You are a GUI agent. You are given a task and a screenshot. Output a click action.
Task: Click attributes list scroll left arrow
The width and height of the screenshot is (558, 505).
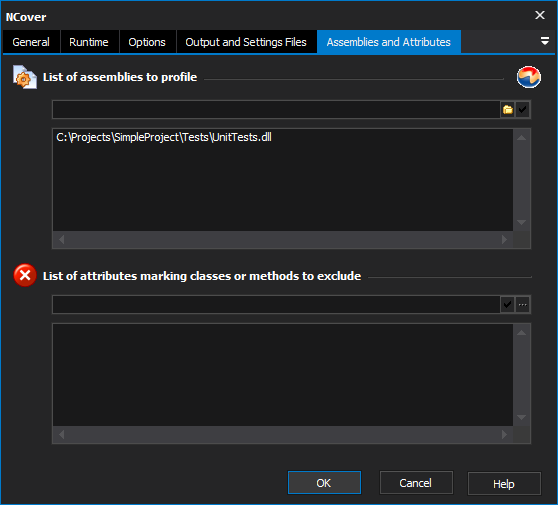pos(62,435)
